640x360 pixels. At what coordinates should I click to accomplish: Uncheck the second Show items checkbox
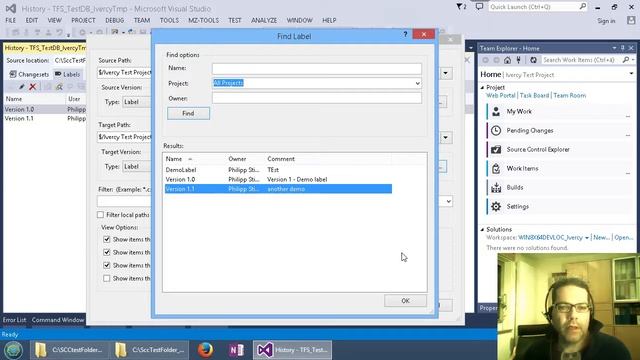click(107, 252)
